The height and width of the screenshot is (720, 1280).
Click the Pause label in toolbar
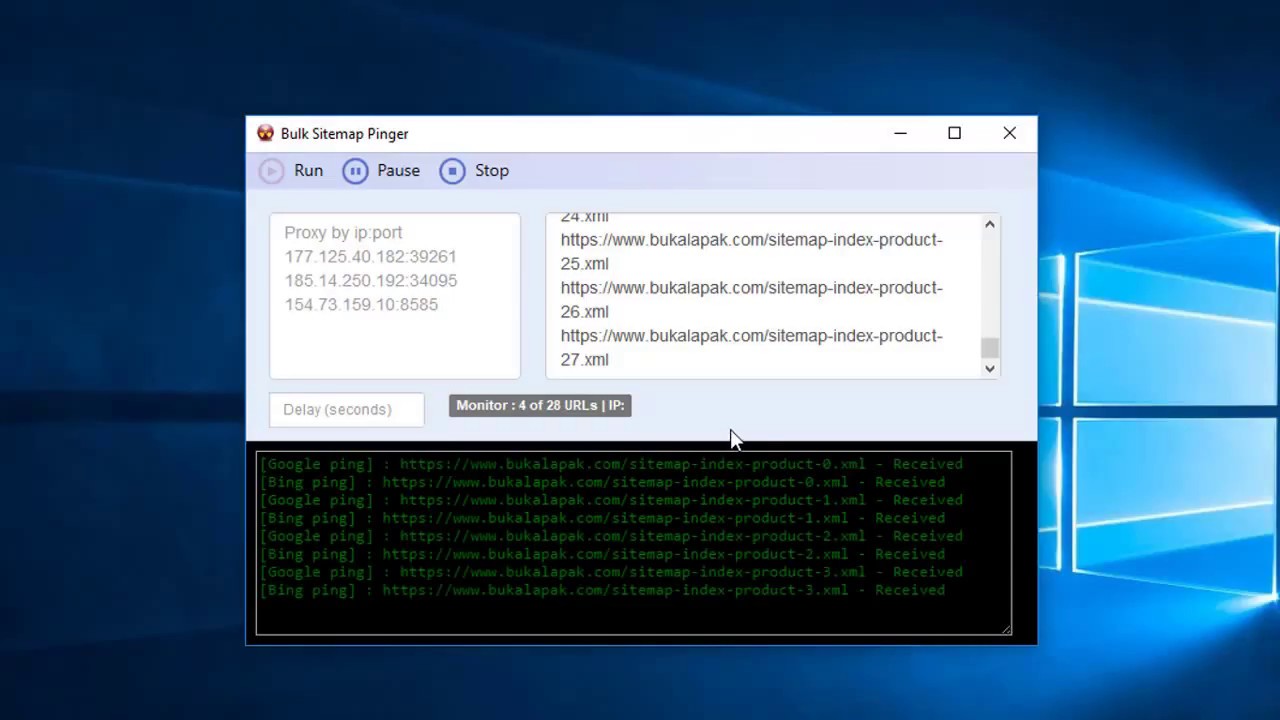coord(398,171)
